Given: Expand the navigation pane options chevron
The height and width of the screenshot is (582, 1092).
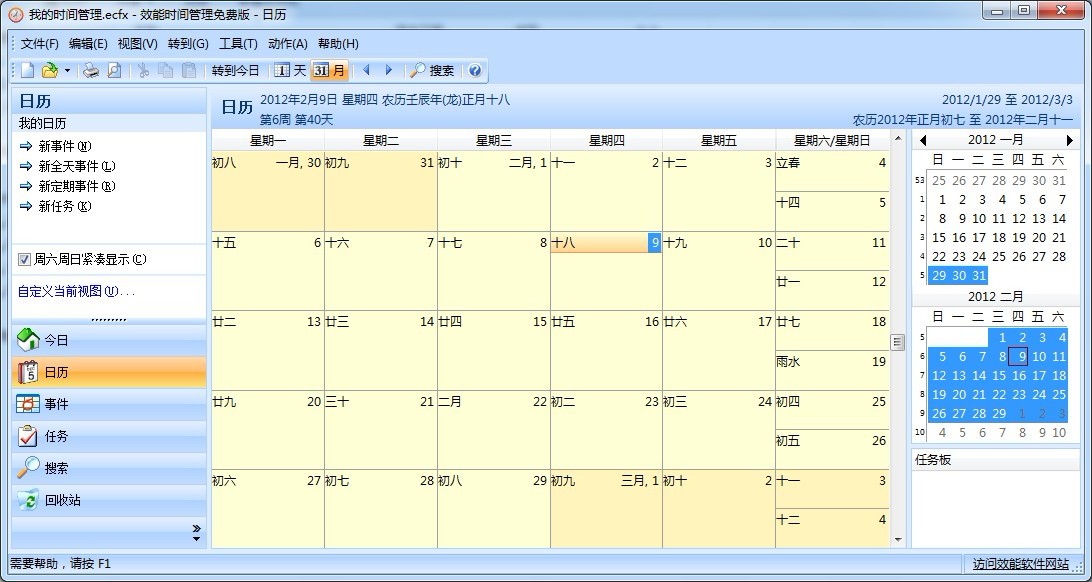Looking at the screenshot, I should 196,531.
